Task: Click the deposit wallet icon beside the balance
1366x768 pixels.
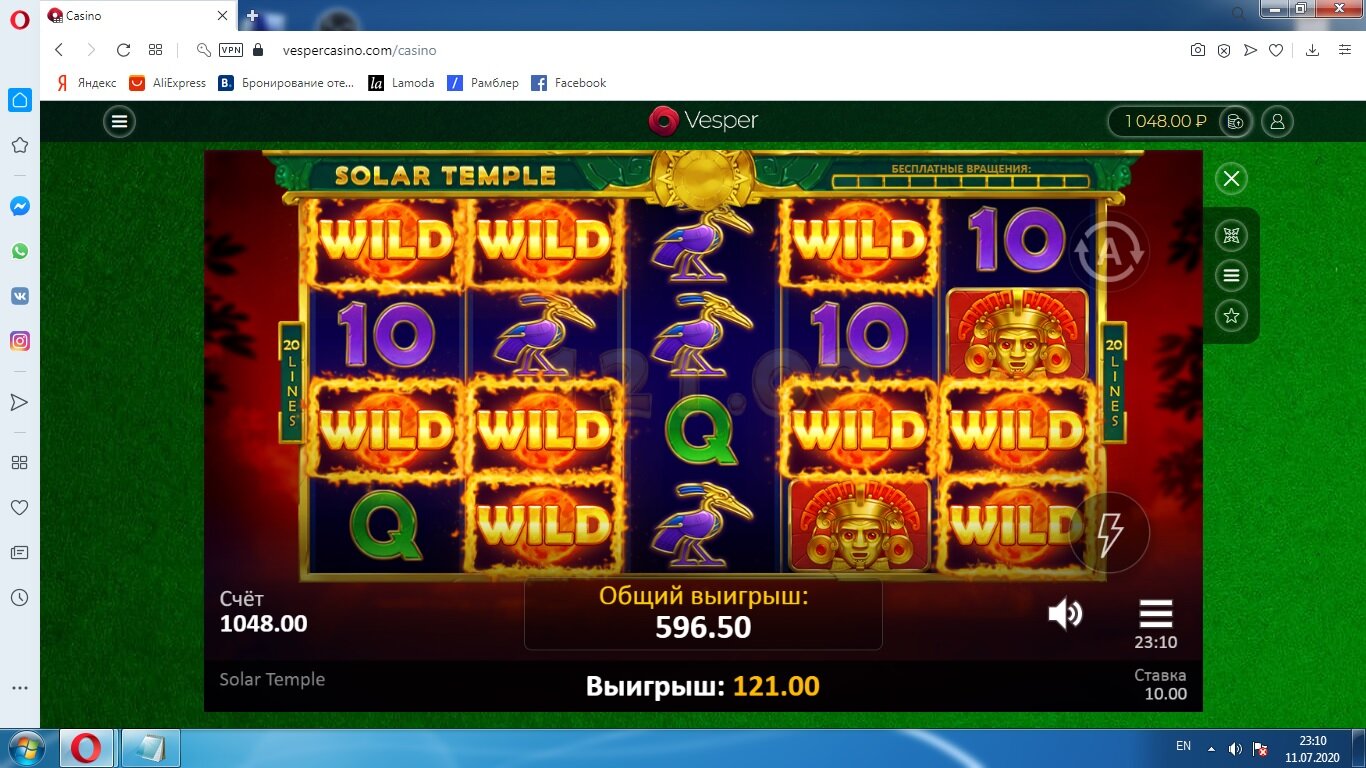Action: click(x=1236, y=122)
